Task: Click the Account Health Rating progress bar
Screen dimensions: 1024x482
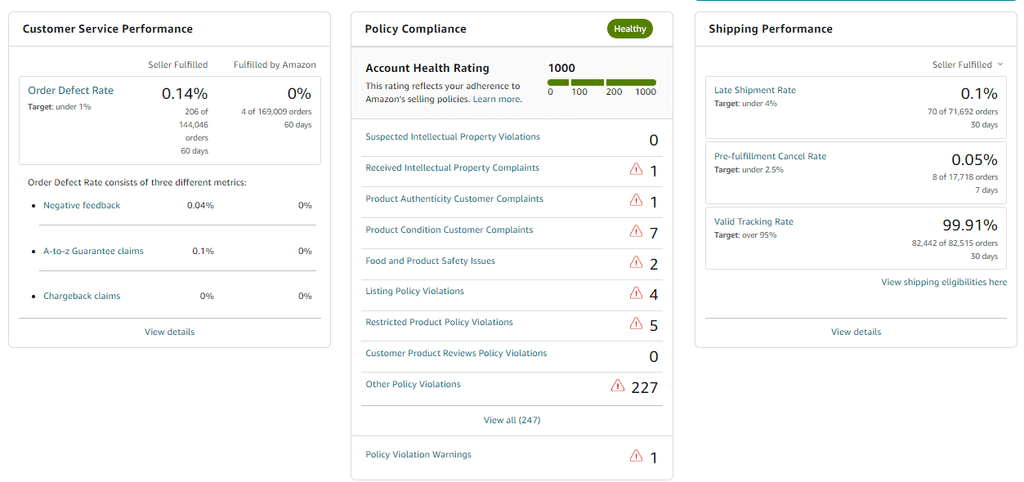Action: coord(602,82)
